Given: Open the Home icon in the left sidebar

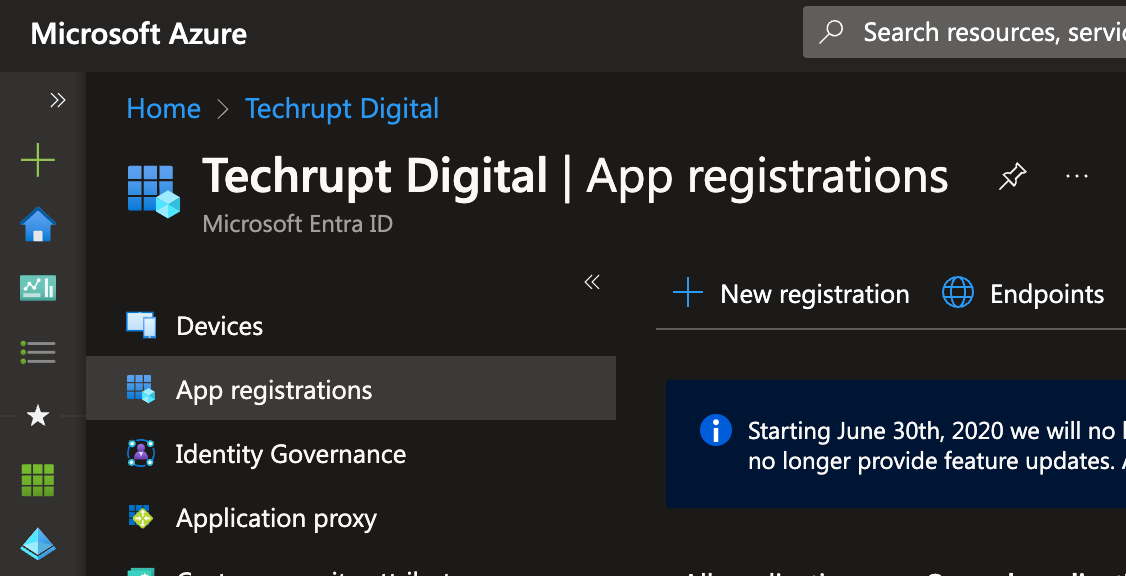Looking at the screenshot, I should click(38, 225).
